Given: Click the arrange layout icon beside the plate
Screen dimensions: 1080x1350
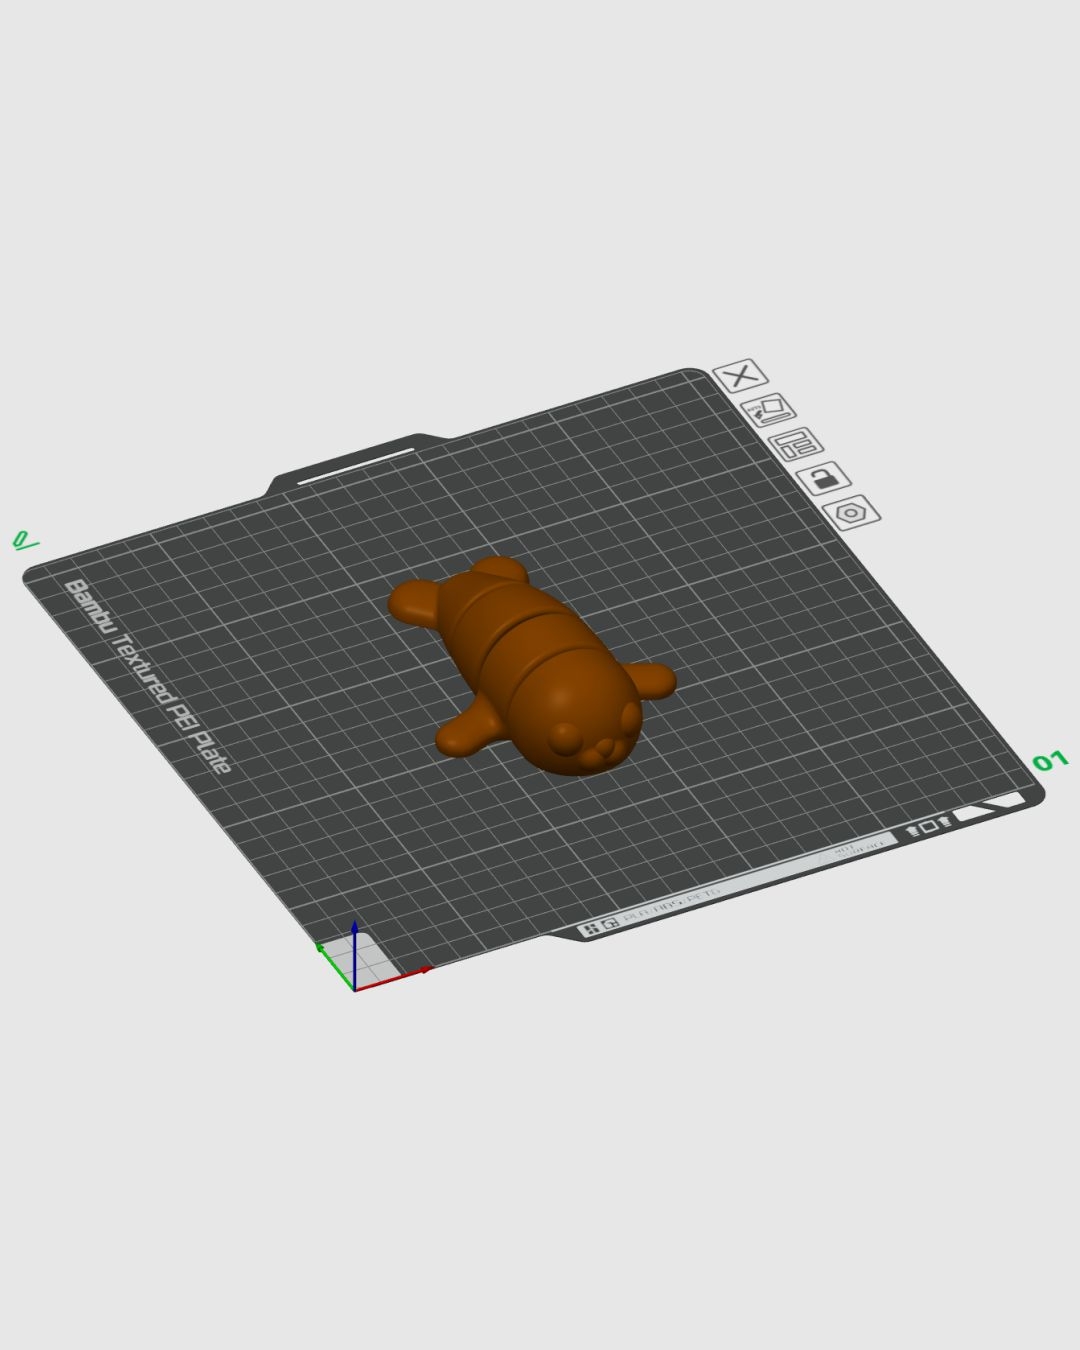Looking at the screenshot, I should 798,444.
